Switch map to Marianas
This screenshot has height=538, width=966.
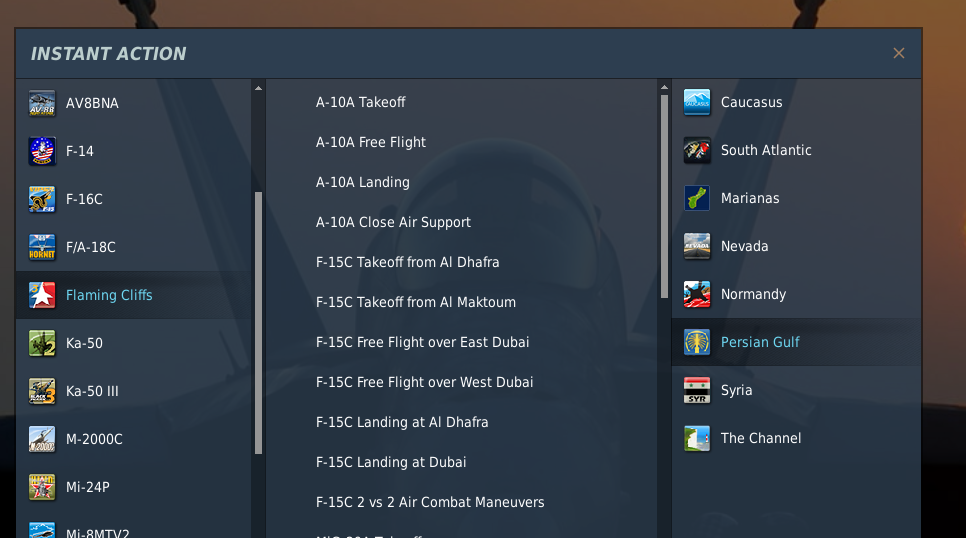pyautogui.click(x=797, y=198)
